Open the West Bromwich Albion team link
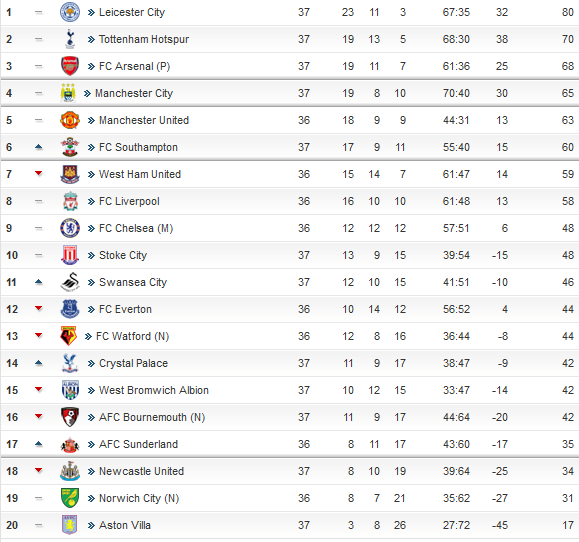The width and height of the screenshot is (579, 542). (154, 390)
